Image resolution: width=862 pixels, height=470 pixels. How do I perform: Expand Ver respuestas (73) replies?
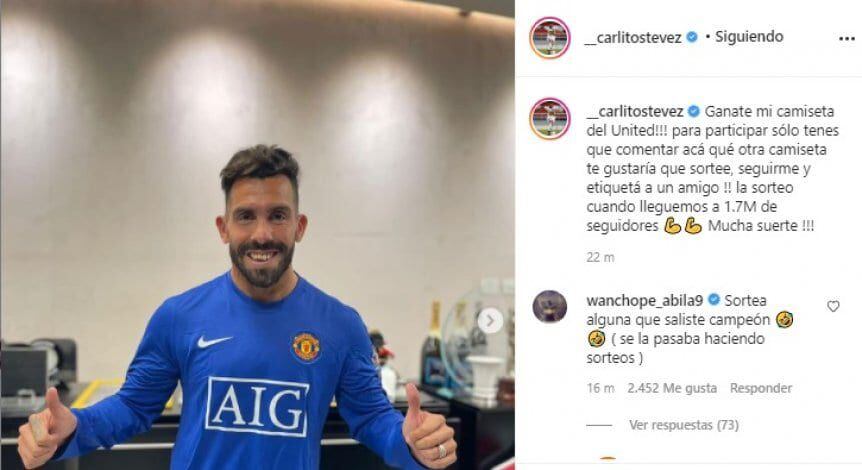pyautogui.click(x=684, y=425)
